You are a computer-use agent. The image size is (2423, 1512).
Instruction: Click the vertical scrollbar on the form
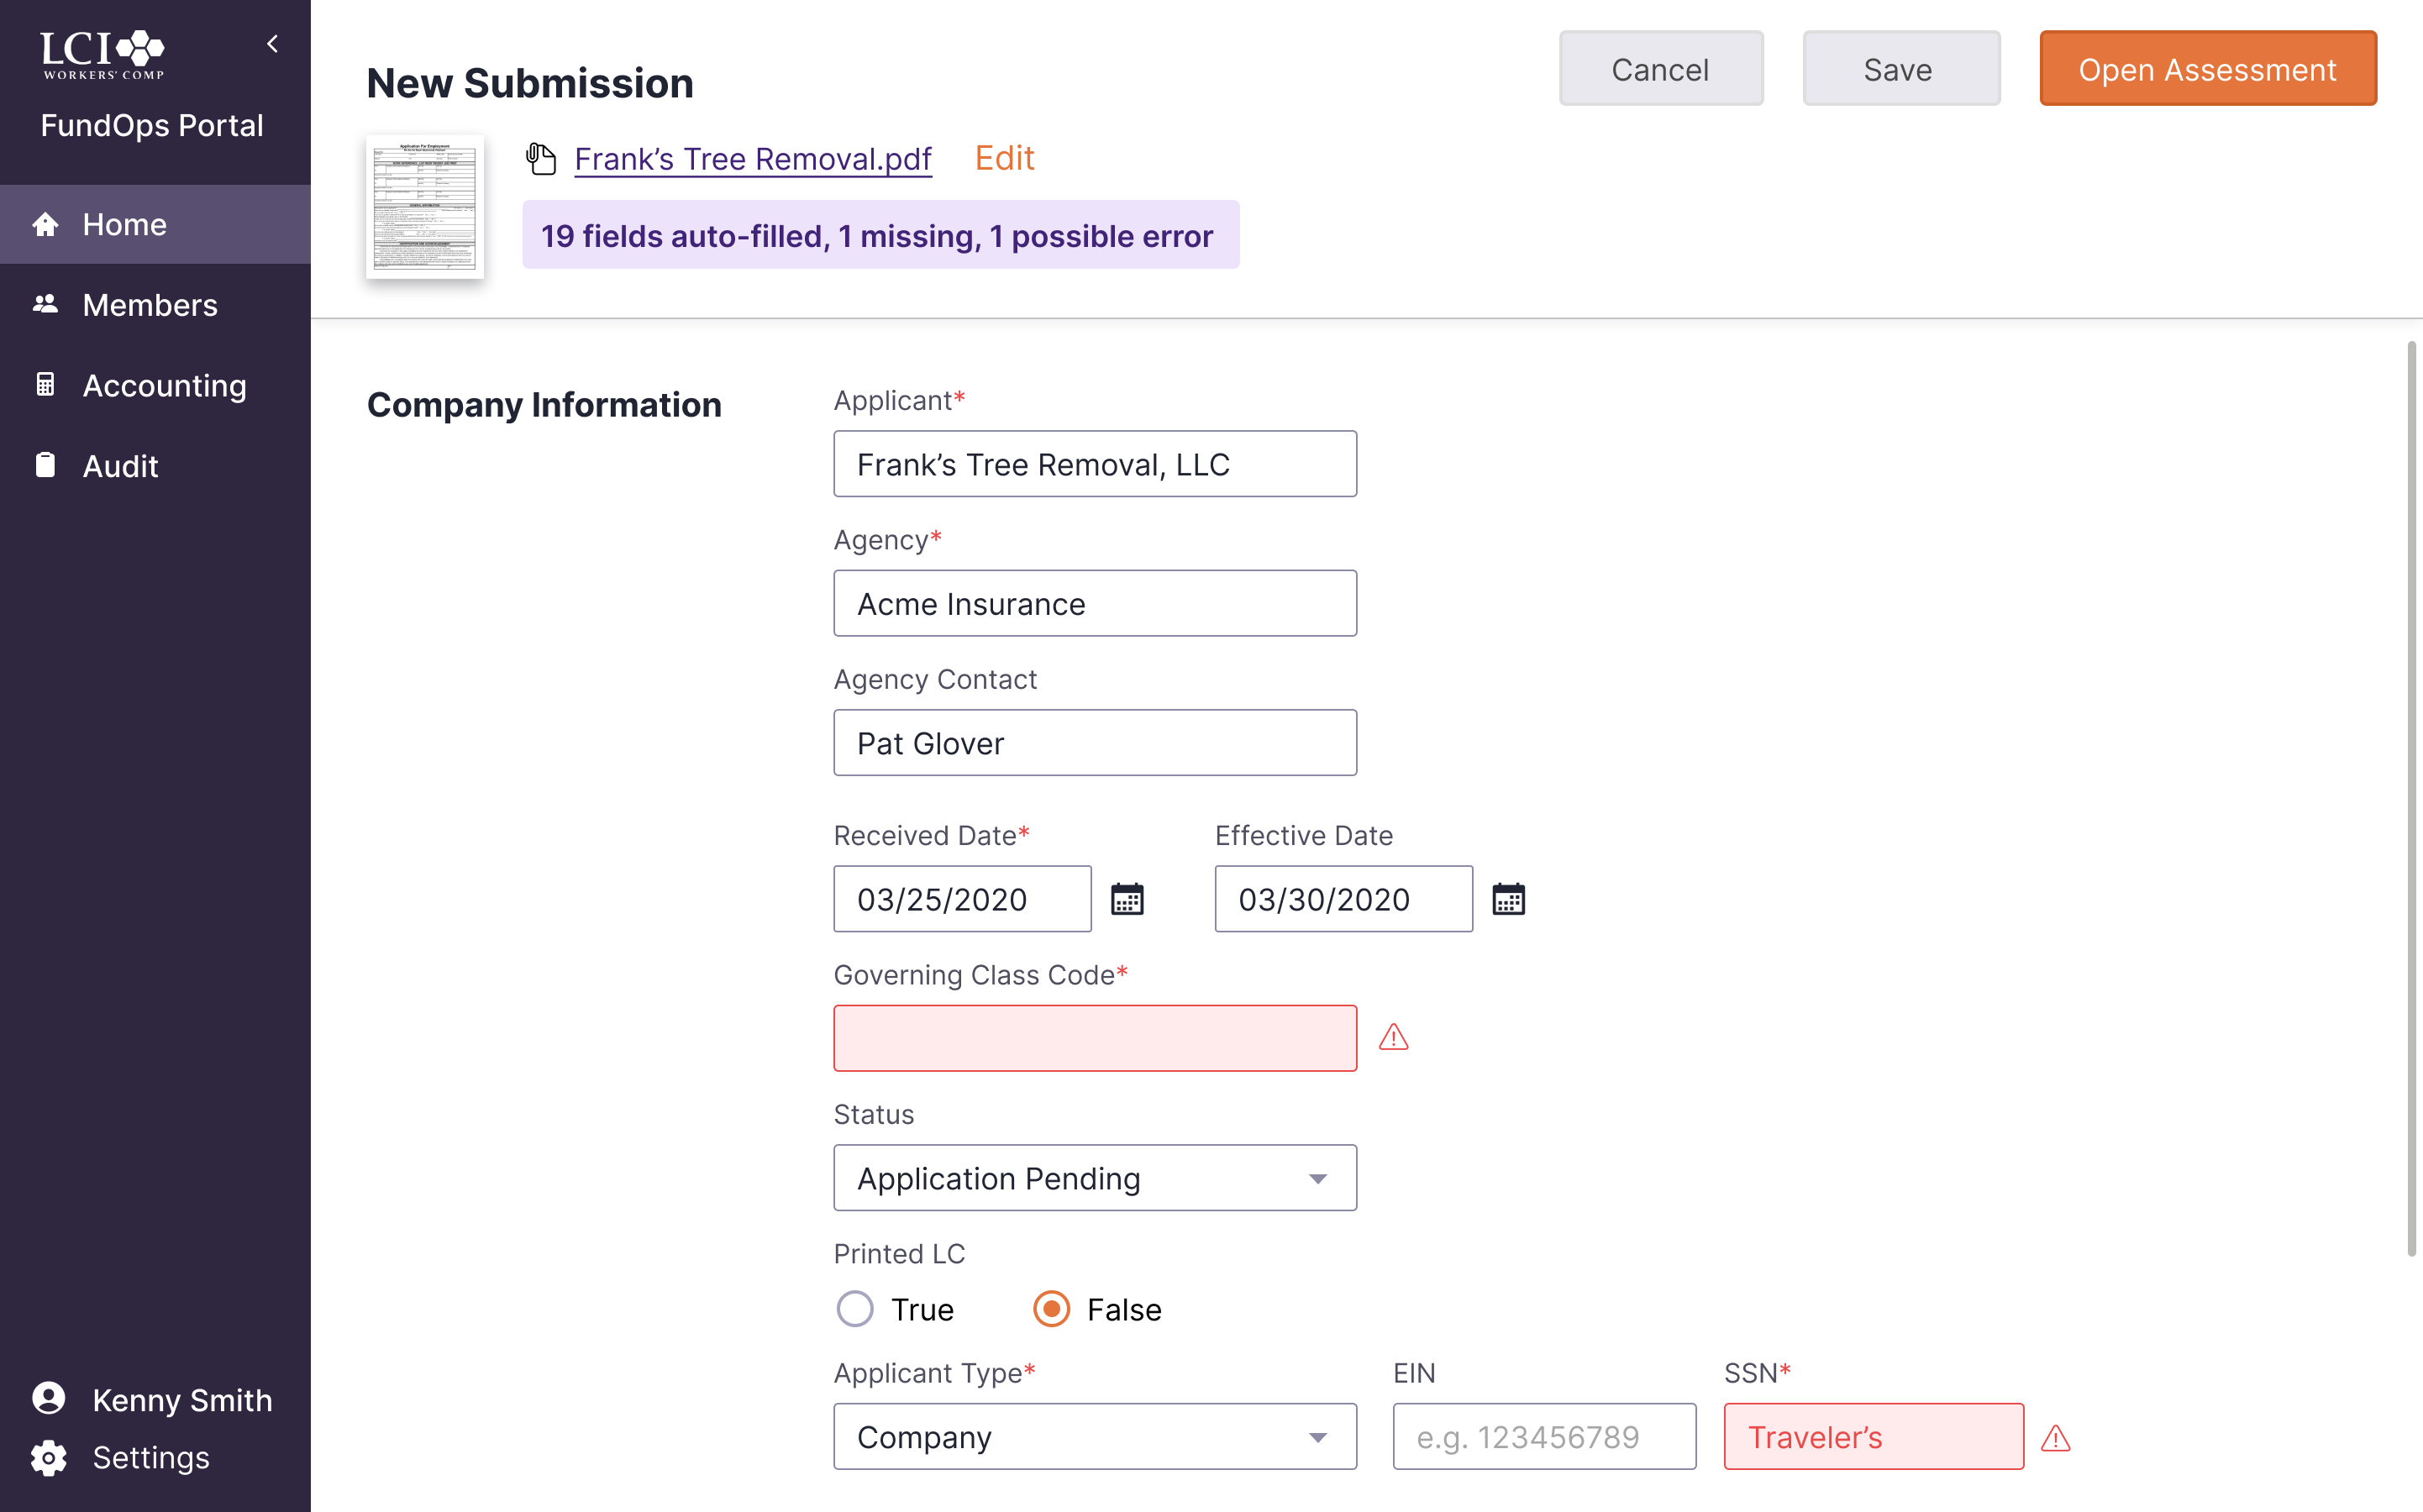tap(2411, 799)
